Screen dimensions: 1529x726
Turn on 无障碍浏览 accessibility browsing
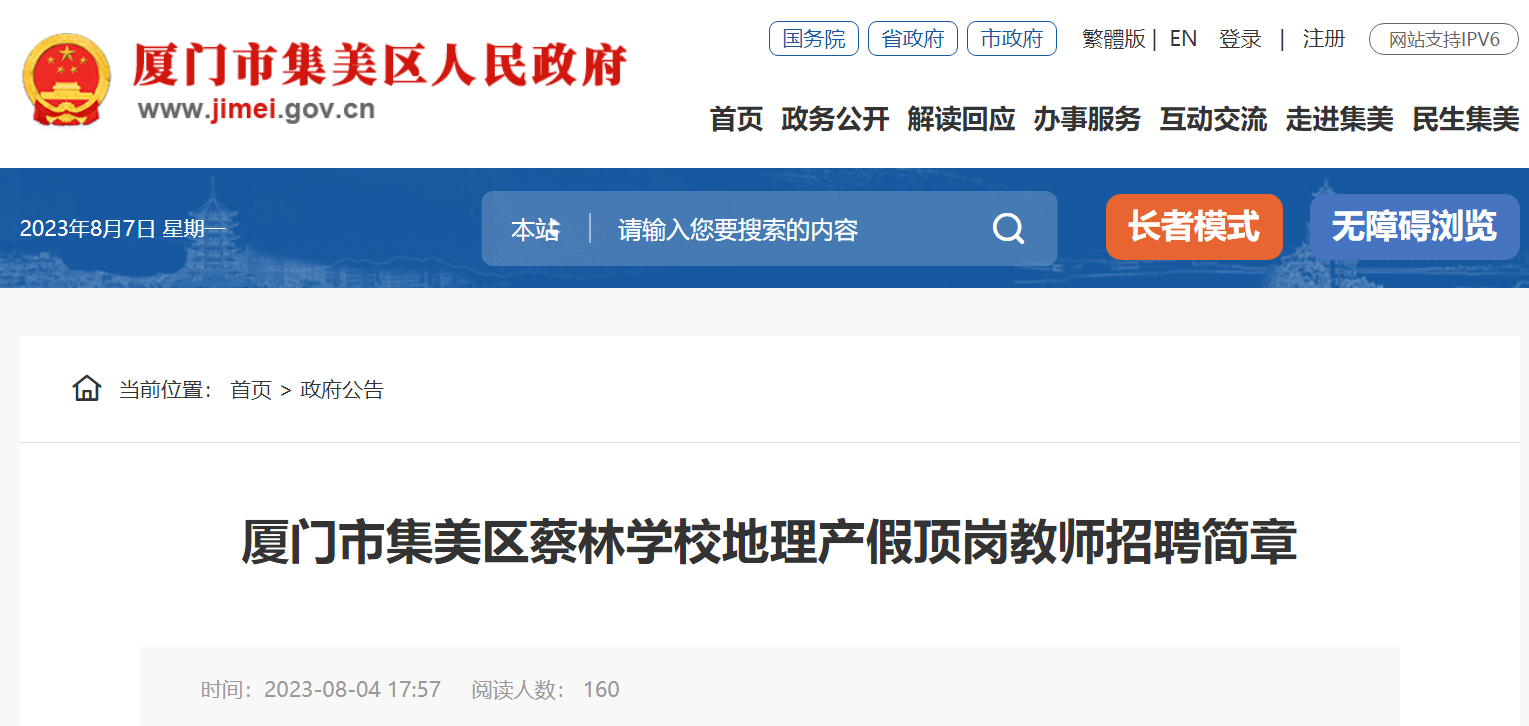coord(1414,226)
